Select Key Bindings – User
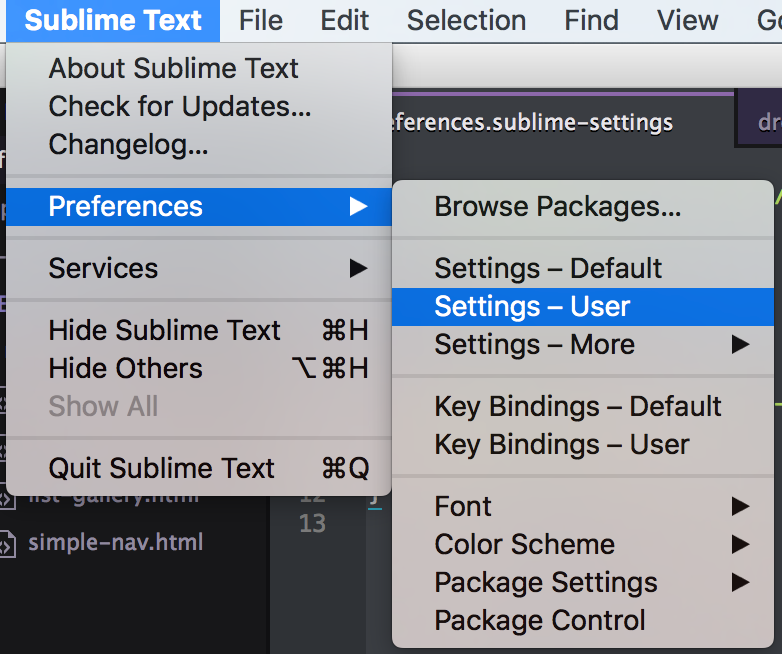The height and width of the screenshot is (654, 782). [x=561, y=445]
